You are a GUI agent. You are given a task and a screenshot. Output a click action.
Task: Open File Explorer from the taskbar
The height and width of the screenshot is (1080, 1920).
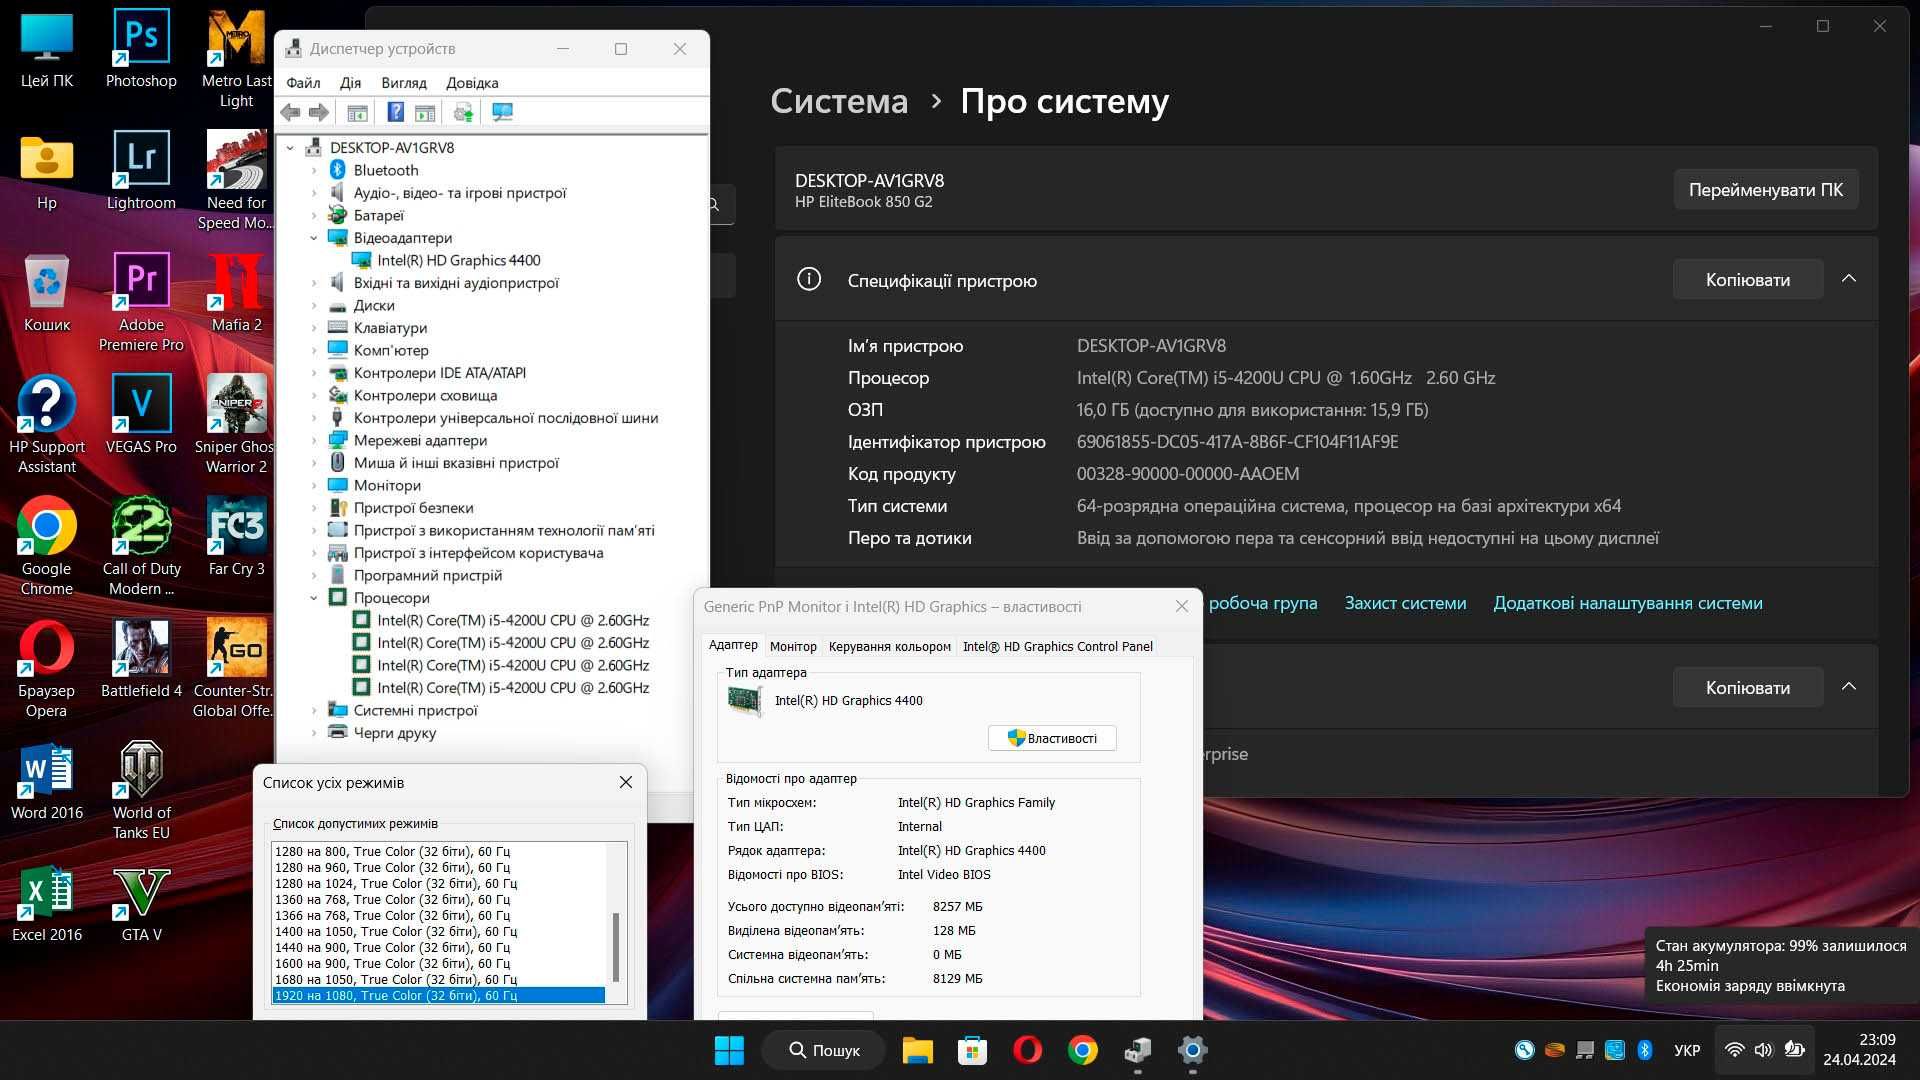[917, 1050]
